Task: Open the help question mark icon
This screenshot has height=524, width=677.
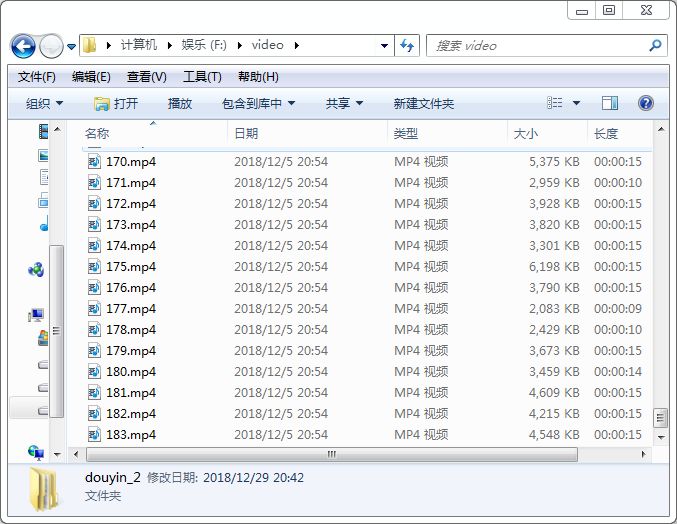Action: coord(646,103)
